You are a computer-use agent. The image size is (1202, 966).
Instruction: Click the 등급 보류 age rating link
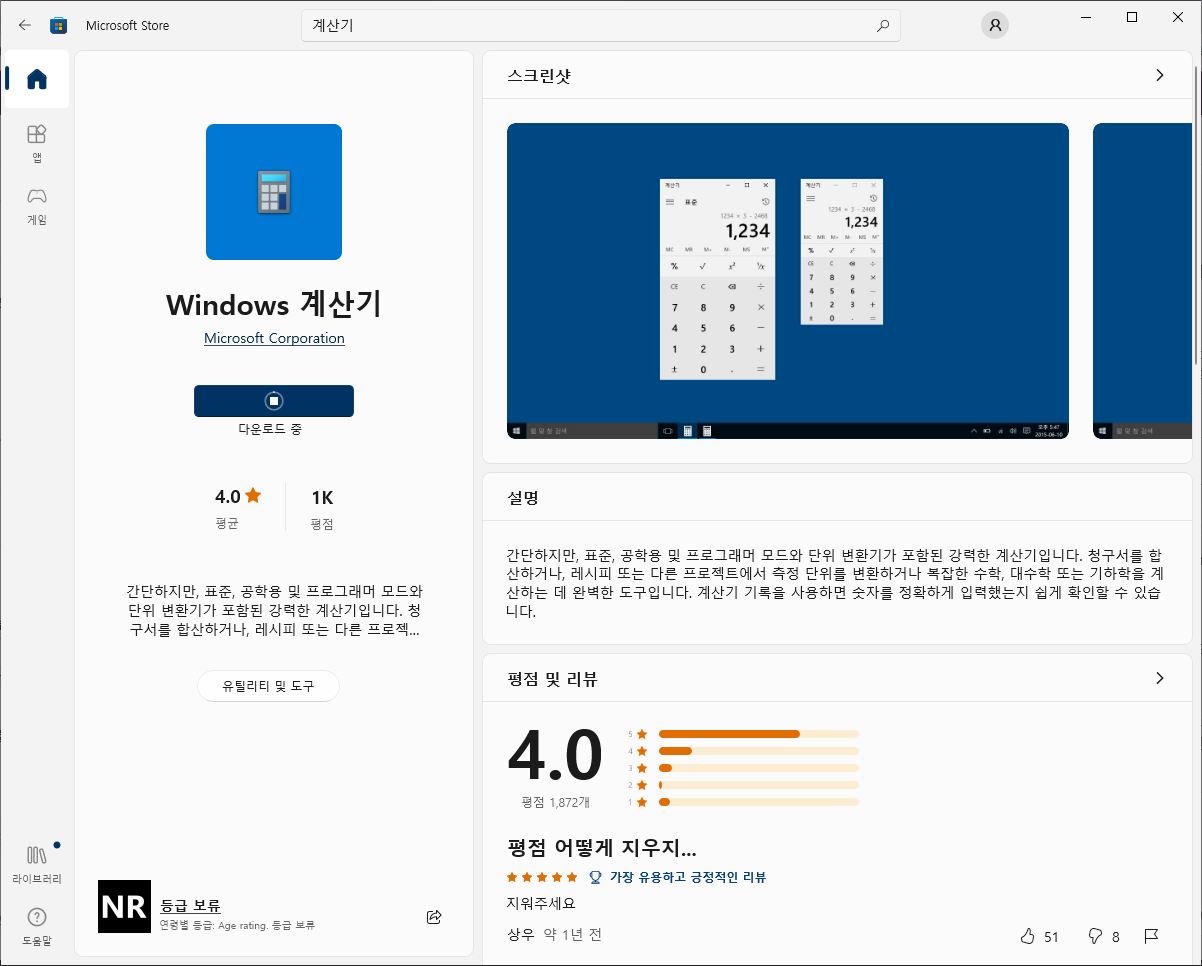point(188,906)
